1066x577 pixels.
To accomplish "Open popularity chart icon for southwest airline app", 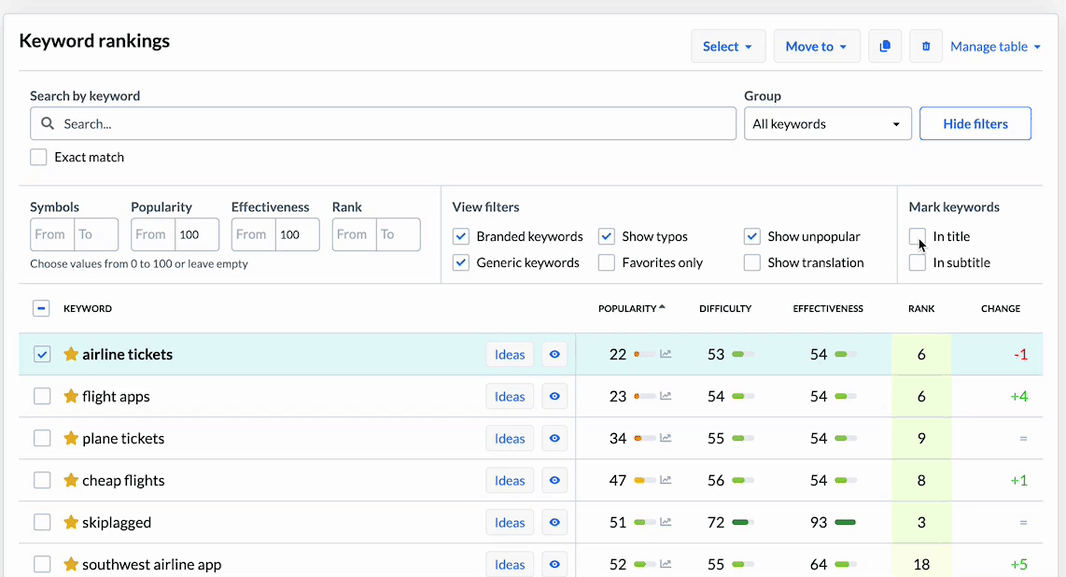I will coord(666,564).
